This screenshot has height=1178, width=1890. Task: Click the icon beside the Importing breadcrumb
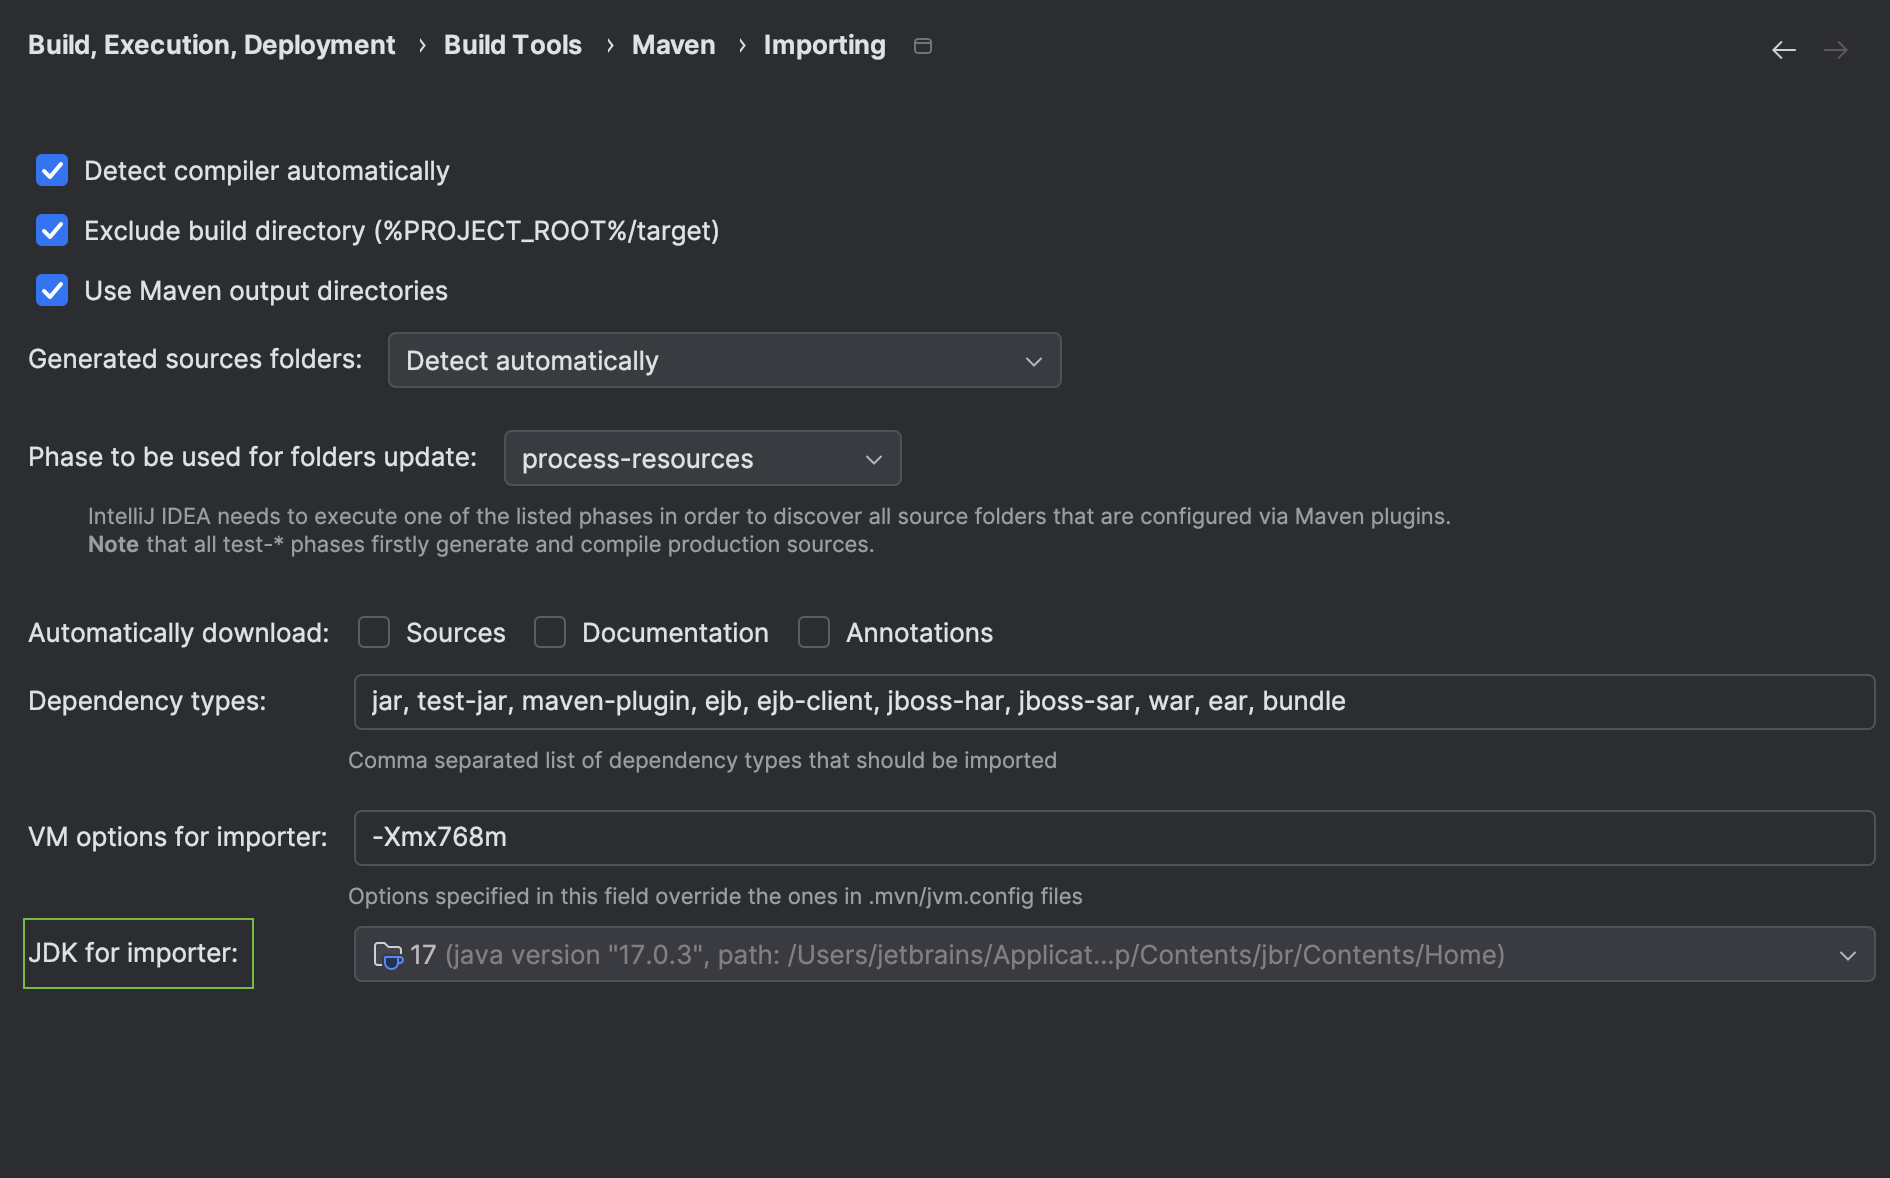(922, 45)
